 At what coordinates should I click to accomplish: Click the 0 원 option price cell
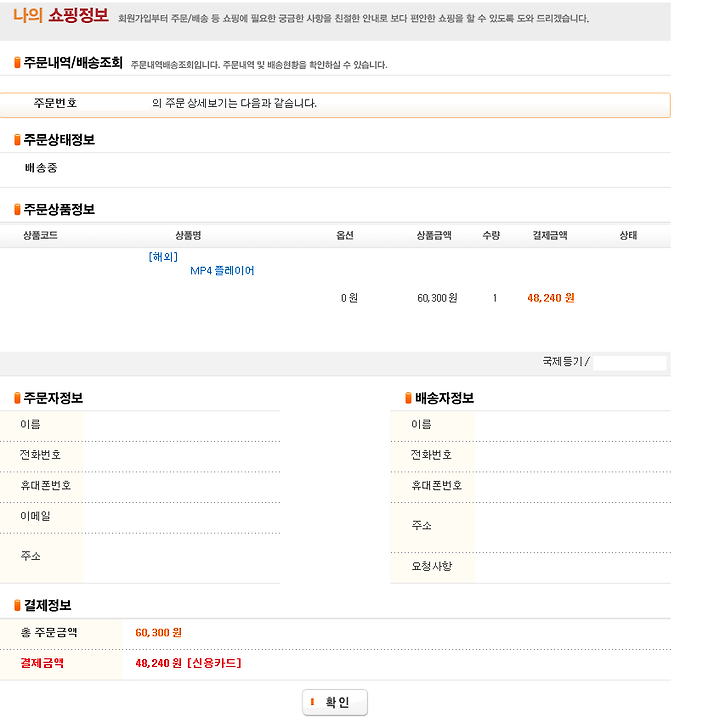click(349, 298)
